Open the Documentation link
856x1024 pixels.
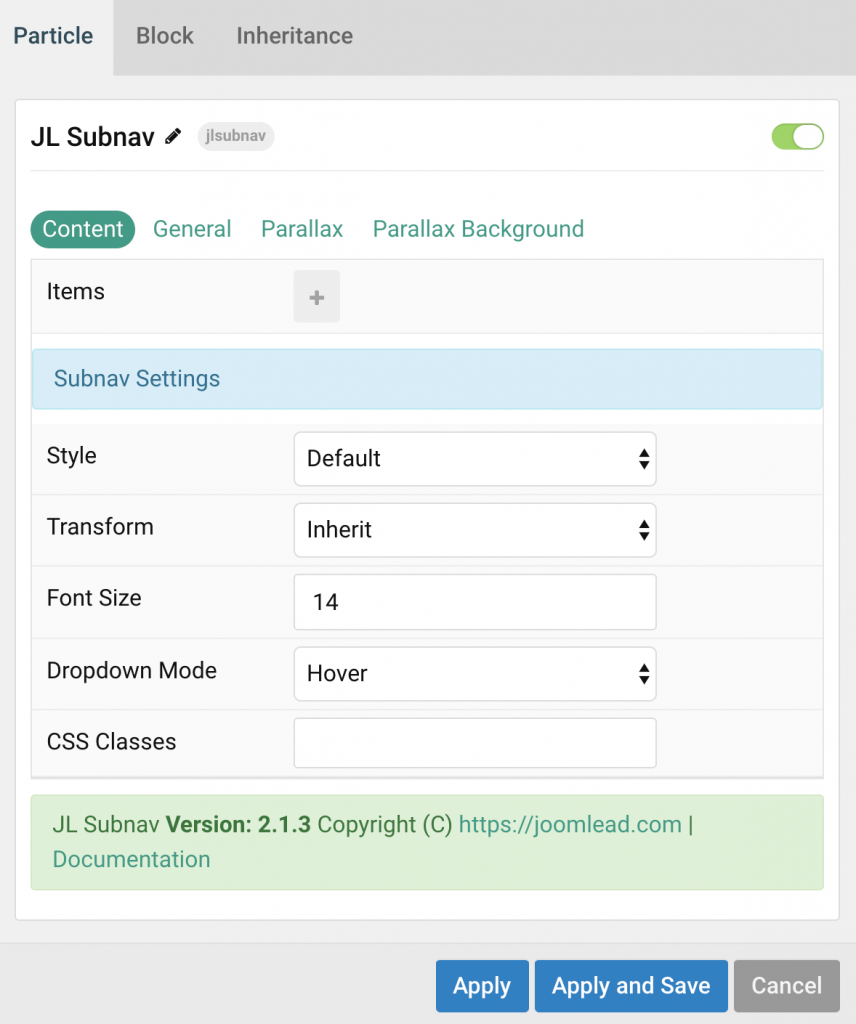pyautogui.click(x=131, y=859)
